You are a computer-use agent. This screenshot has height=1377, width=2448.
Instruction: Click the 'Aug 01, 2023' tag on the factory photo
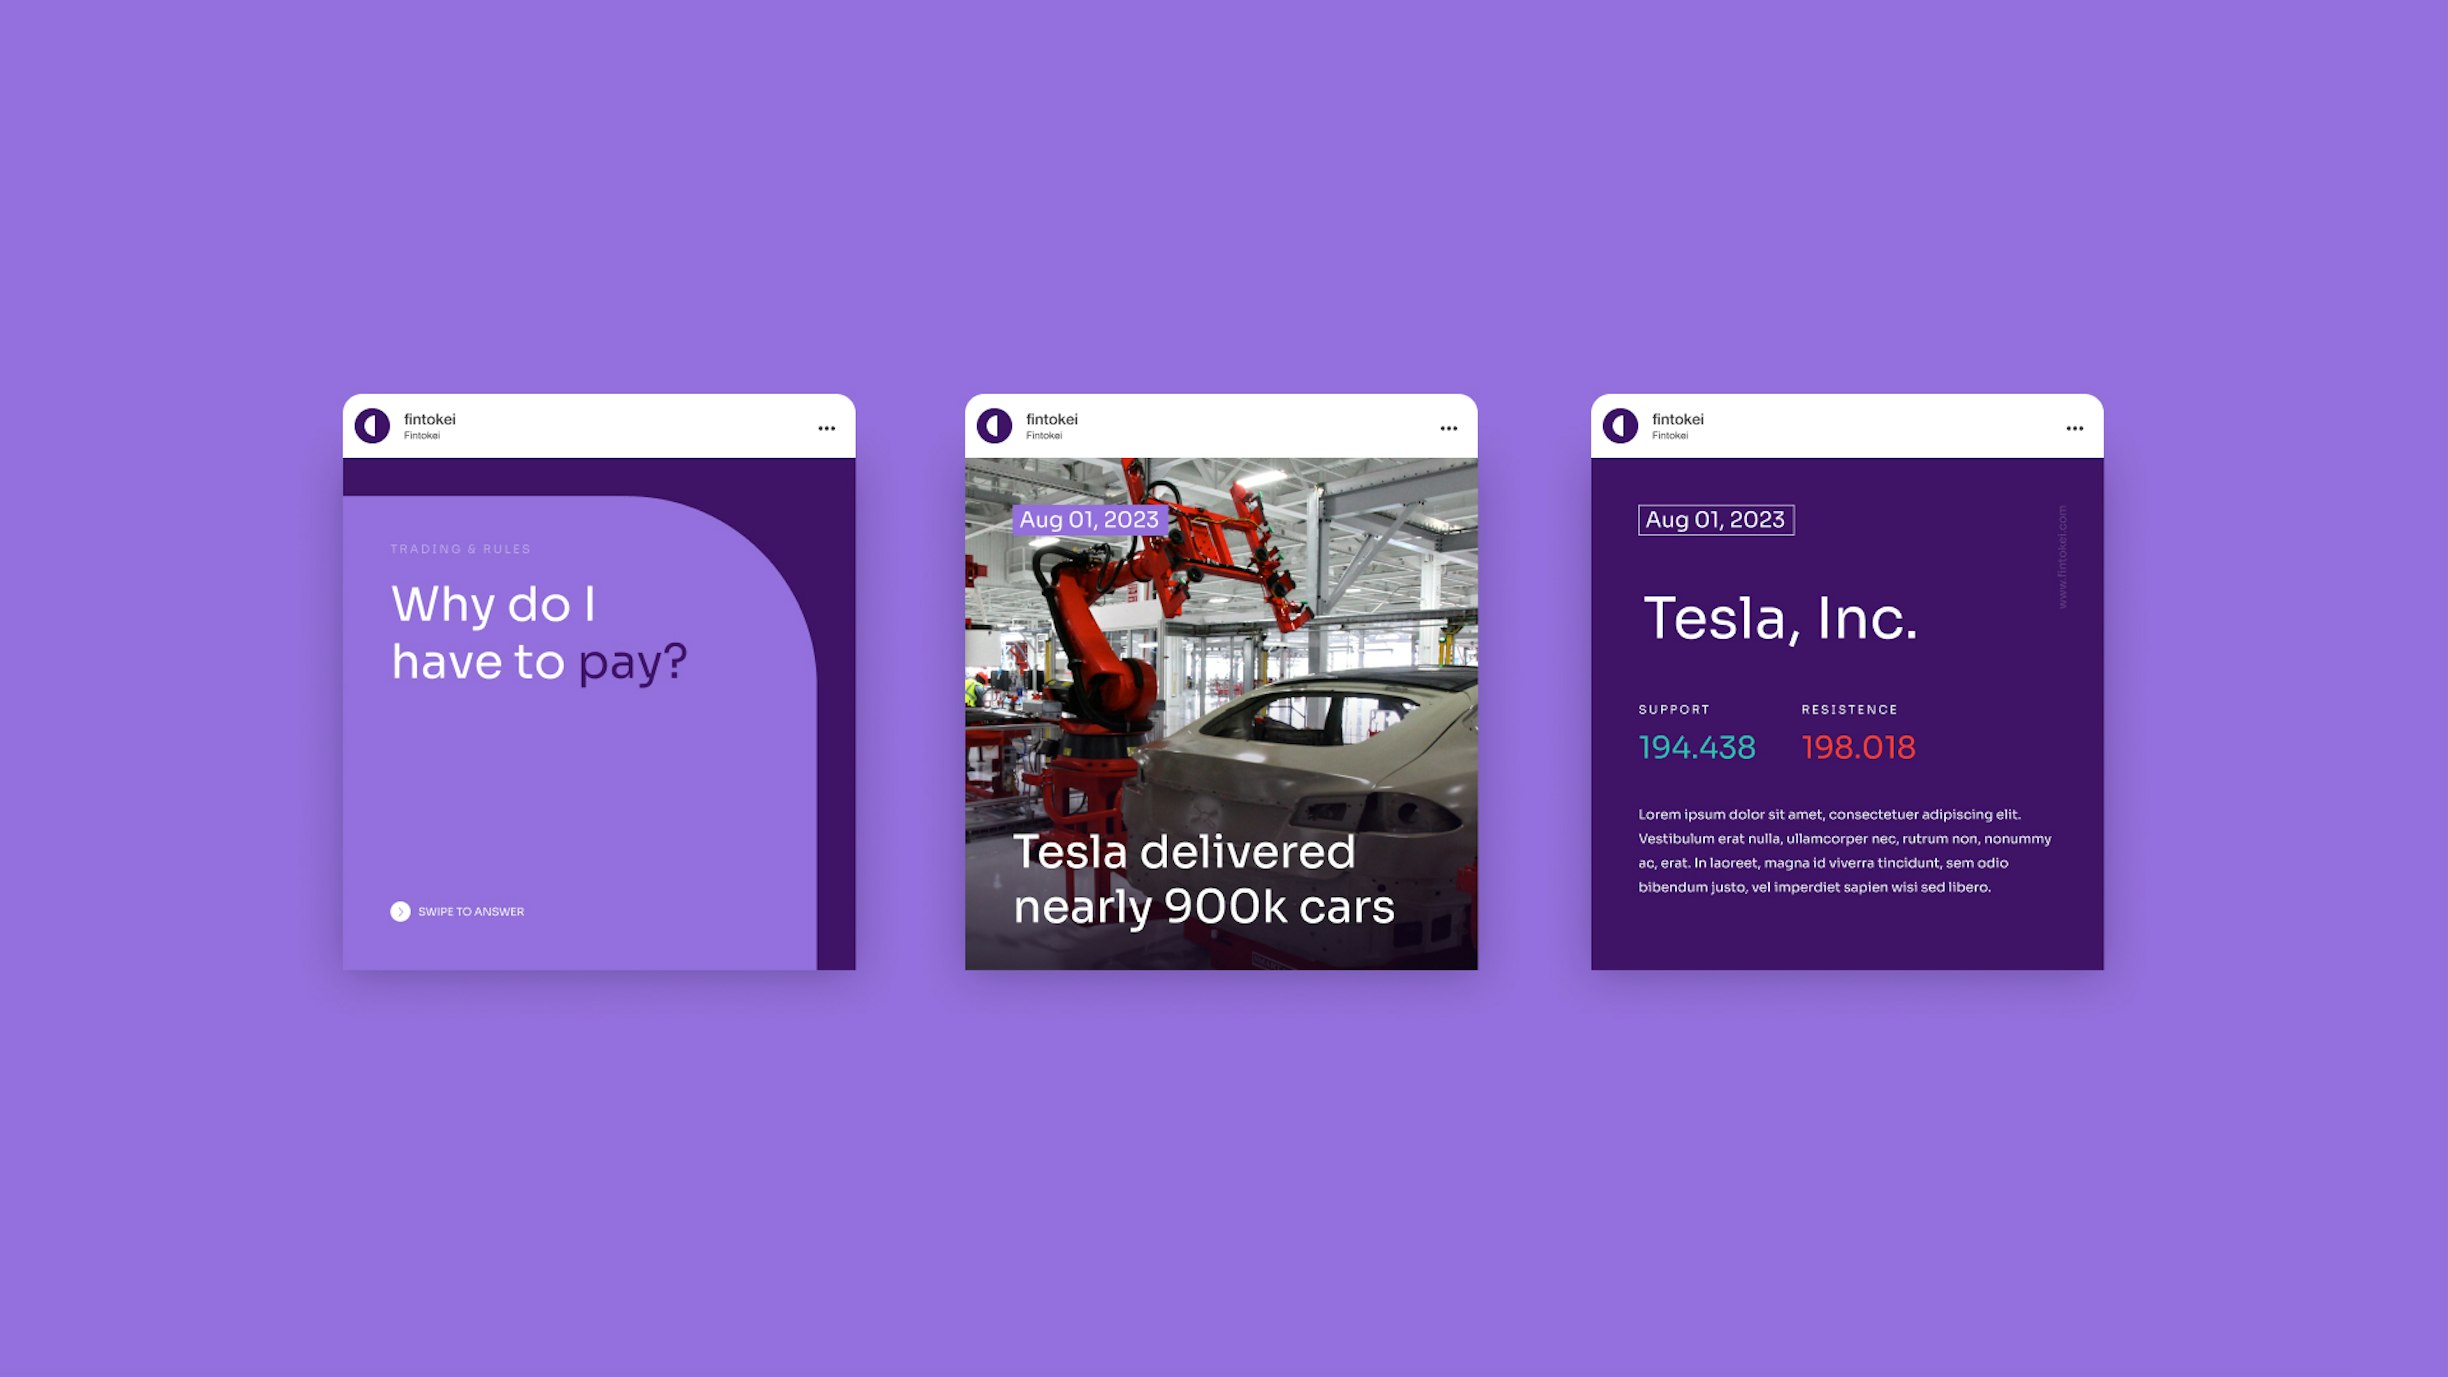pyautogui.click(x=1089, y=520)
